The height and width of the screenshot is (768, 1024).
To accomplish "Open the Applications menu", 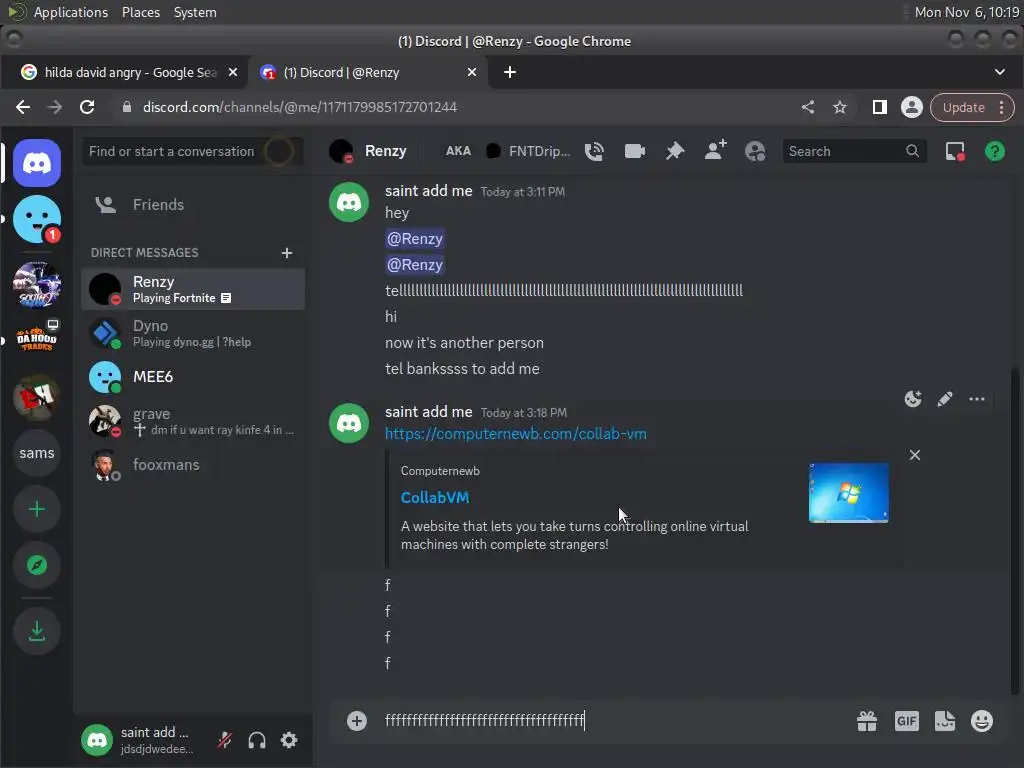I will 71,12.
